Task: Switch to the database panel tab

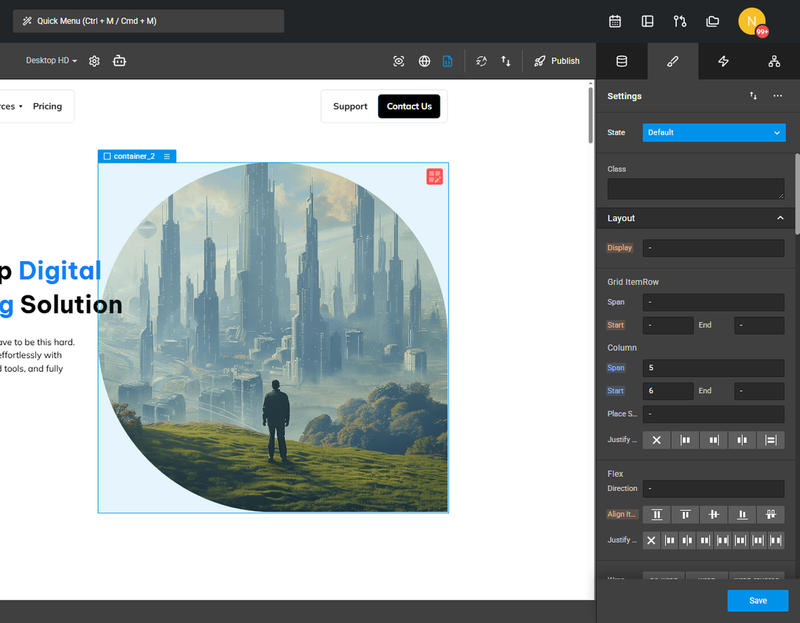Action: coord(621,61)
